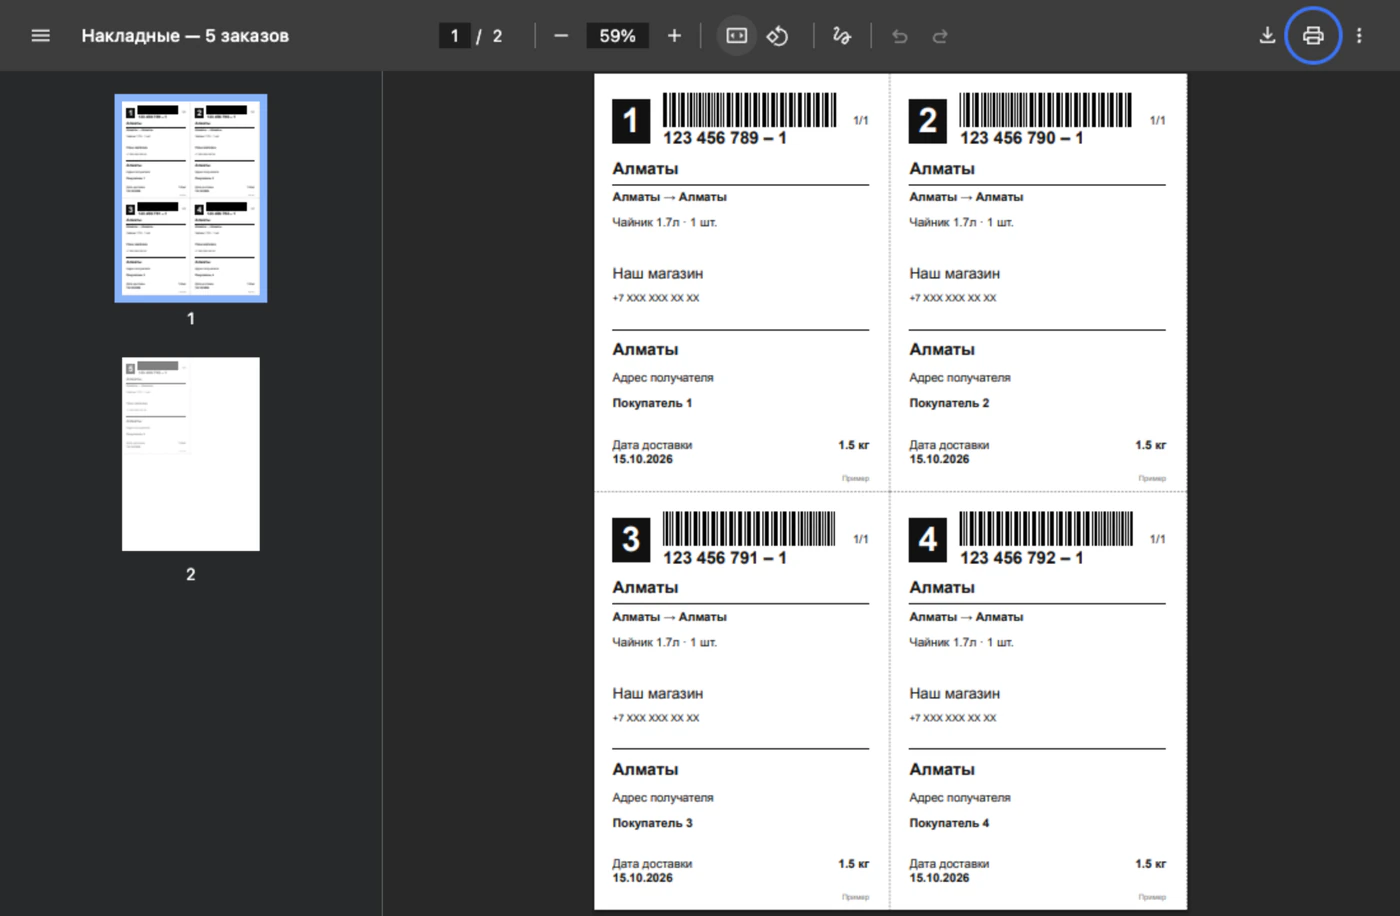This screenshot has width=1400, height=916.
Task: Click barcode number 123 456 792 – 1
Action: (x=1021, y=558)
